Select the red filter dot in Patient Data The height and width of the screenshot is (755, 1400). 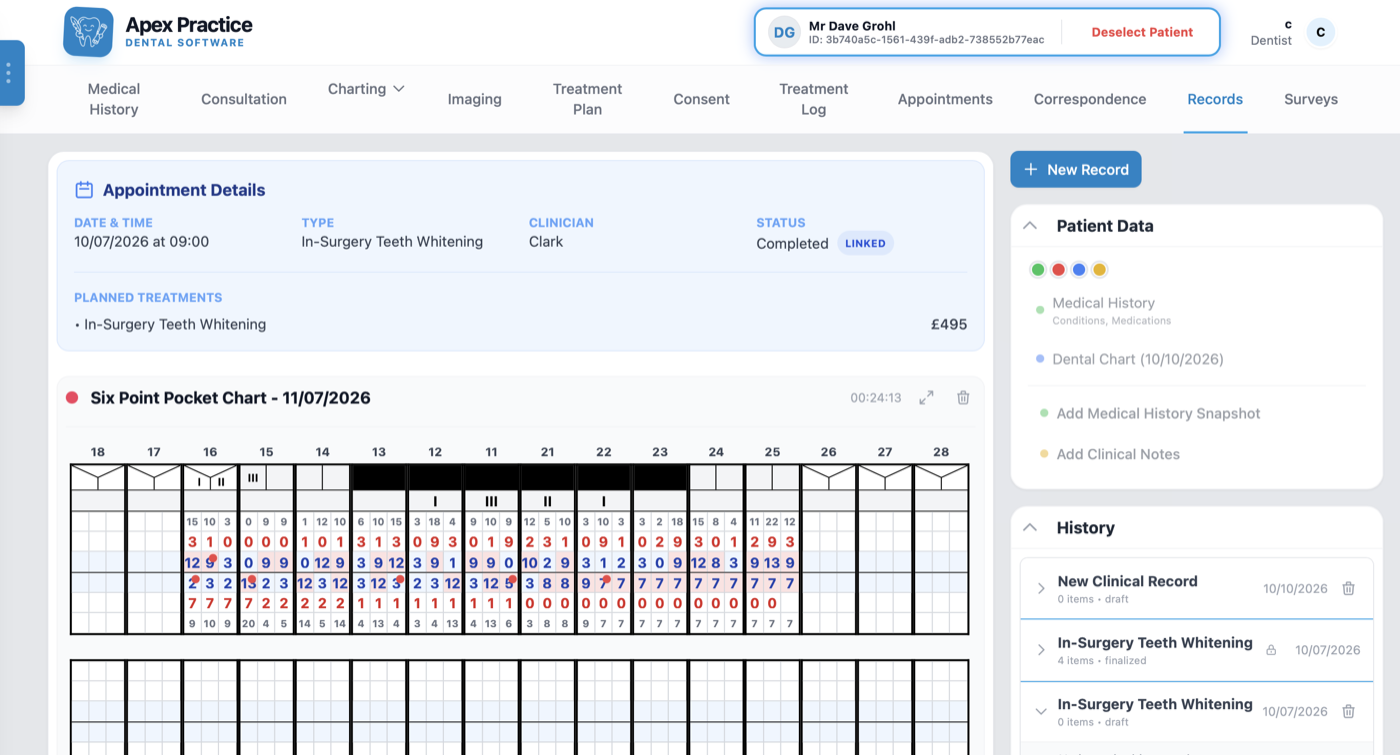click(1058, 270)
